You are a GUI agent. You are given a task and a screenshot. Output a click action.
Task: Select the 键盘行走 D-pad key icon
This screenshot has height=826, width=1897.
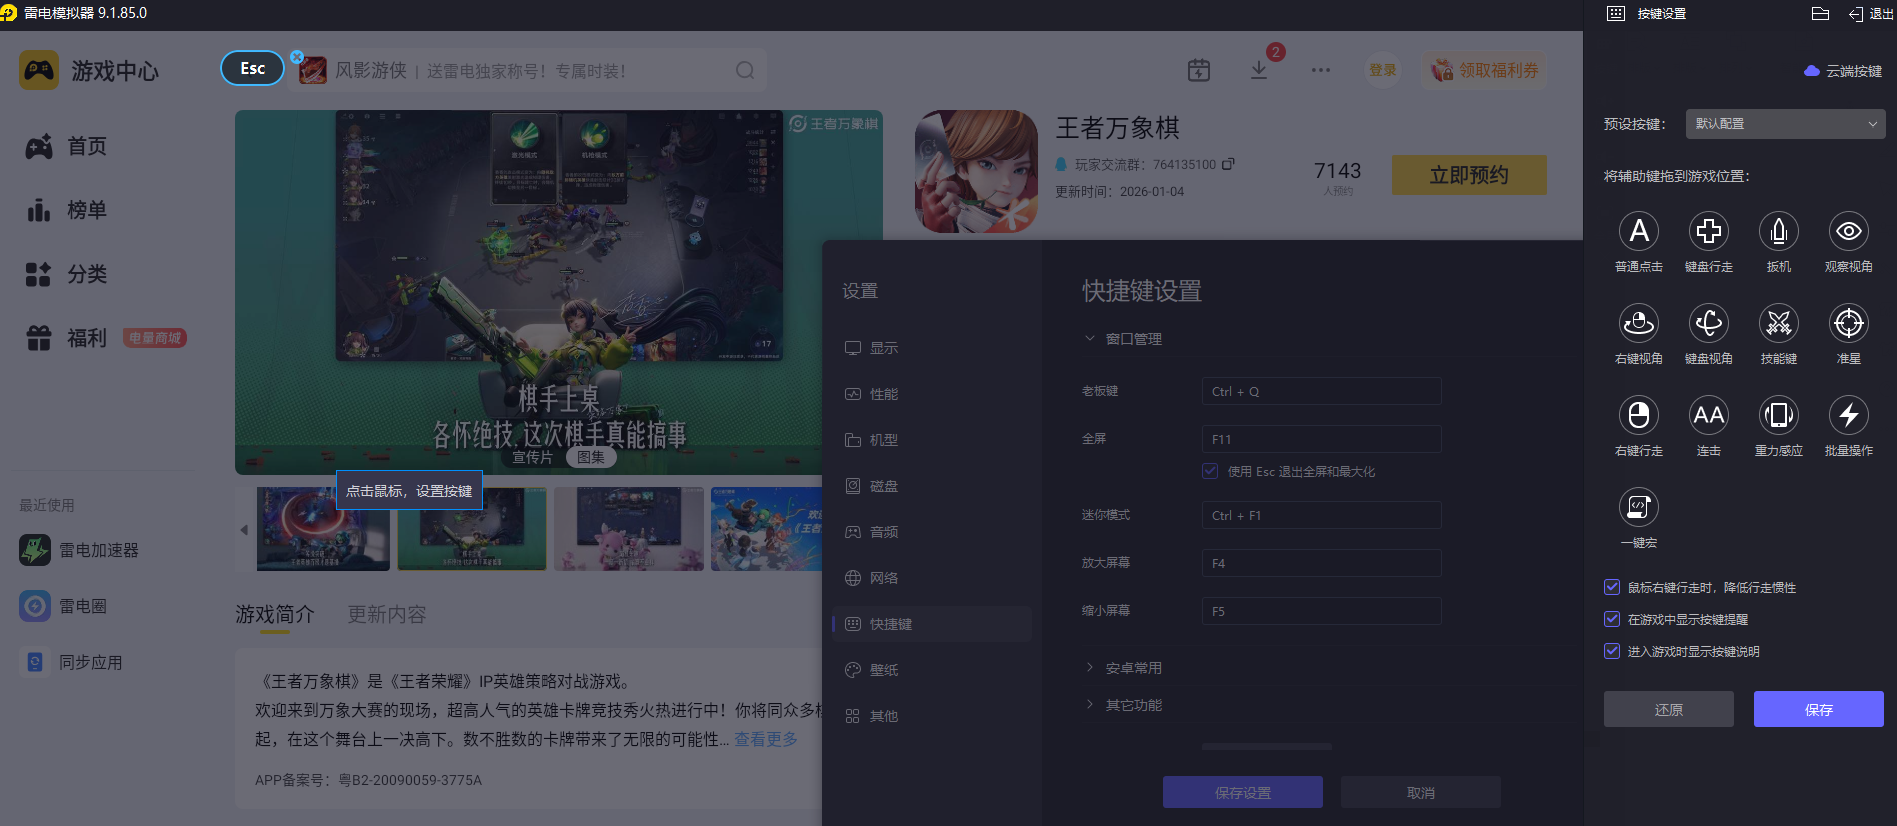pyautogui.click(x=1708, y=231)
